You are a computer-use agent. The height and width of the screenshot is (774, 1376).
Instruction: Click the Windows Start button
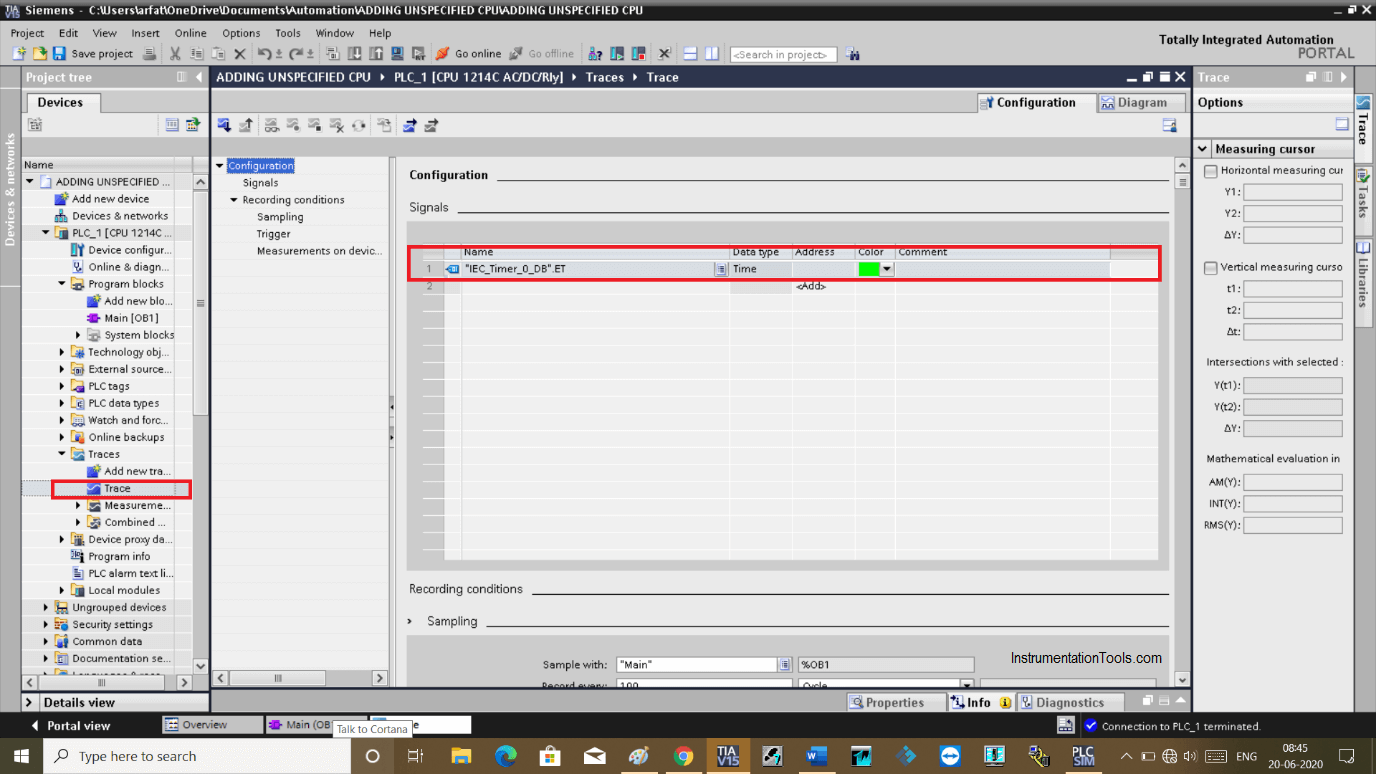[x=21, y=756]
